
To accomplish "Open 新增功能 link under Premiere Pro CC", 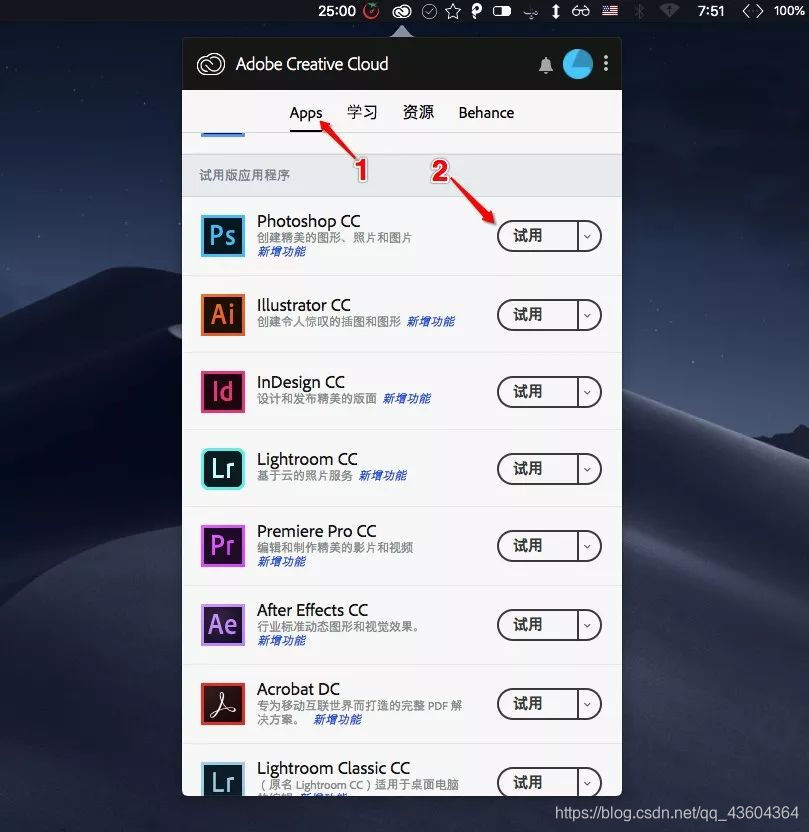I will click(281, 561).
